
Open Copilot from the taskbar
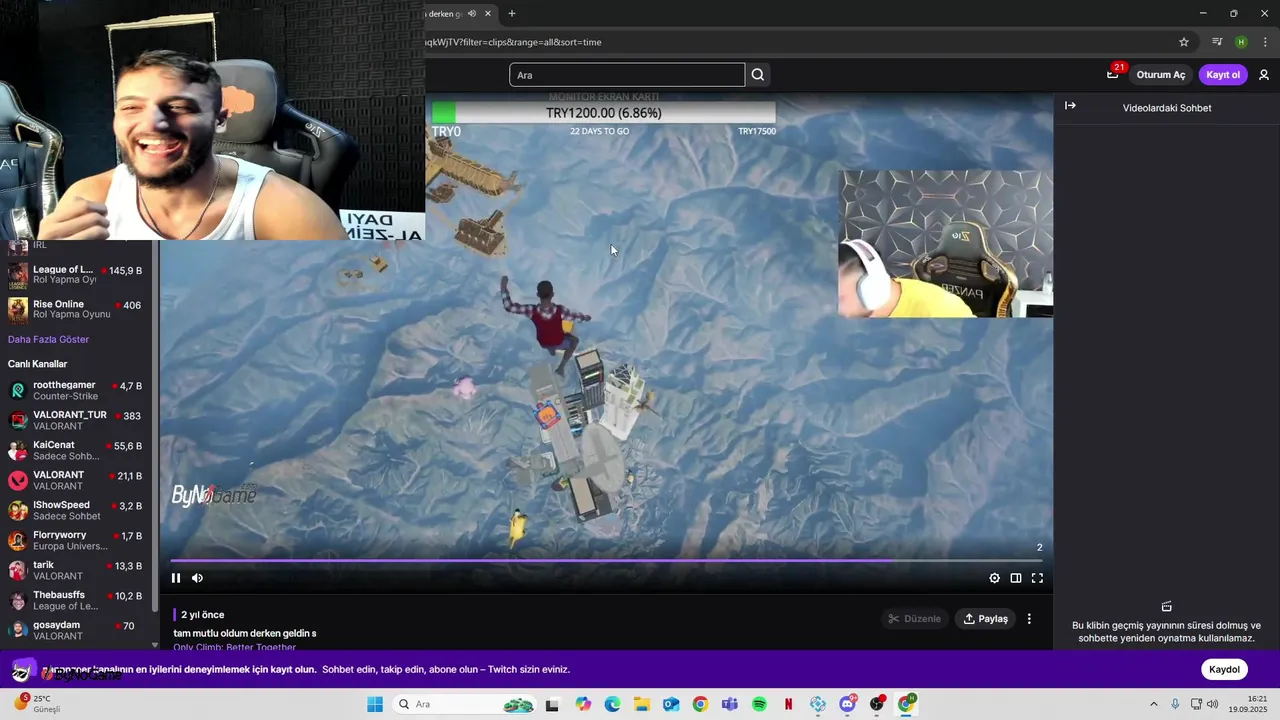(584, 704)
